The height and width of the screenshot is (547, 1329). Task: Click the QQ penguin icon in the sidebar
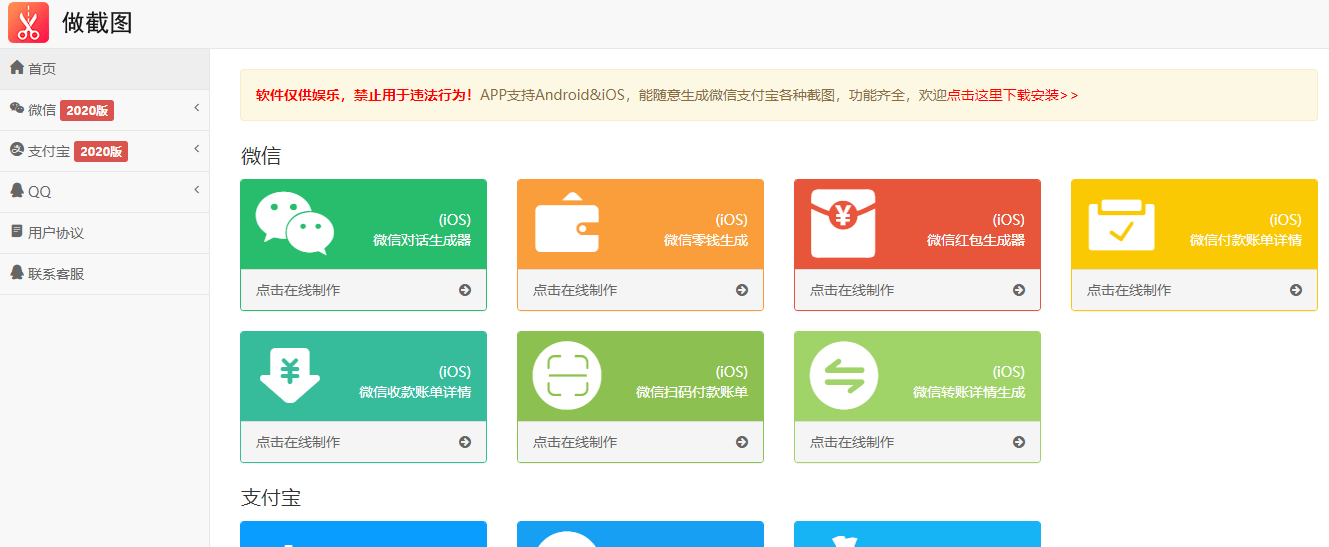click(17, 191)
